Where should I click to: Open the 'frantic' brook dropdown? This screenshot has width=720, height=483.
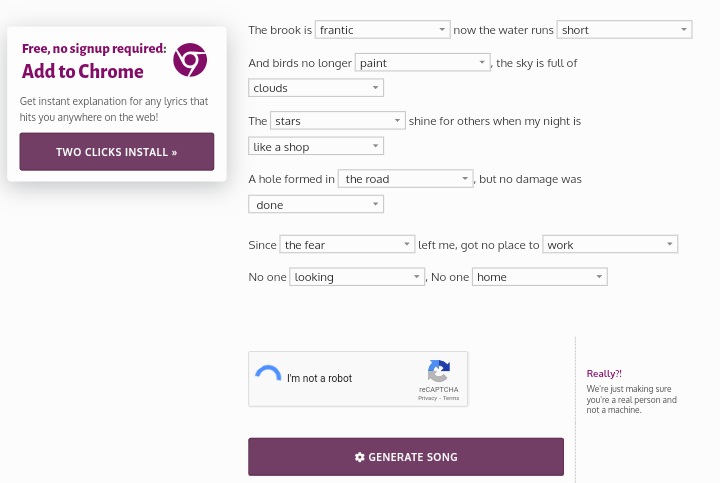tap(382, 30)
